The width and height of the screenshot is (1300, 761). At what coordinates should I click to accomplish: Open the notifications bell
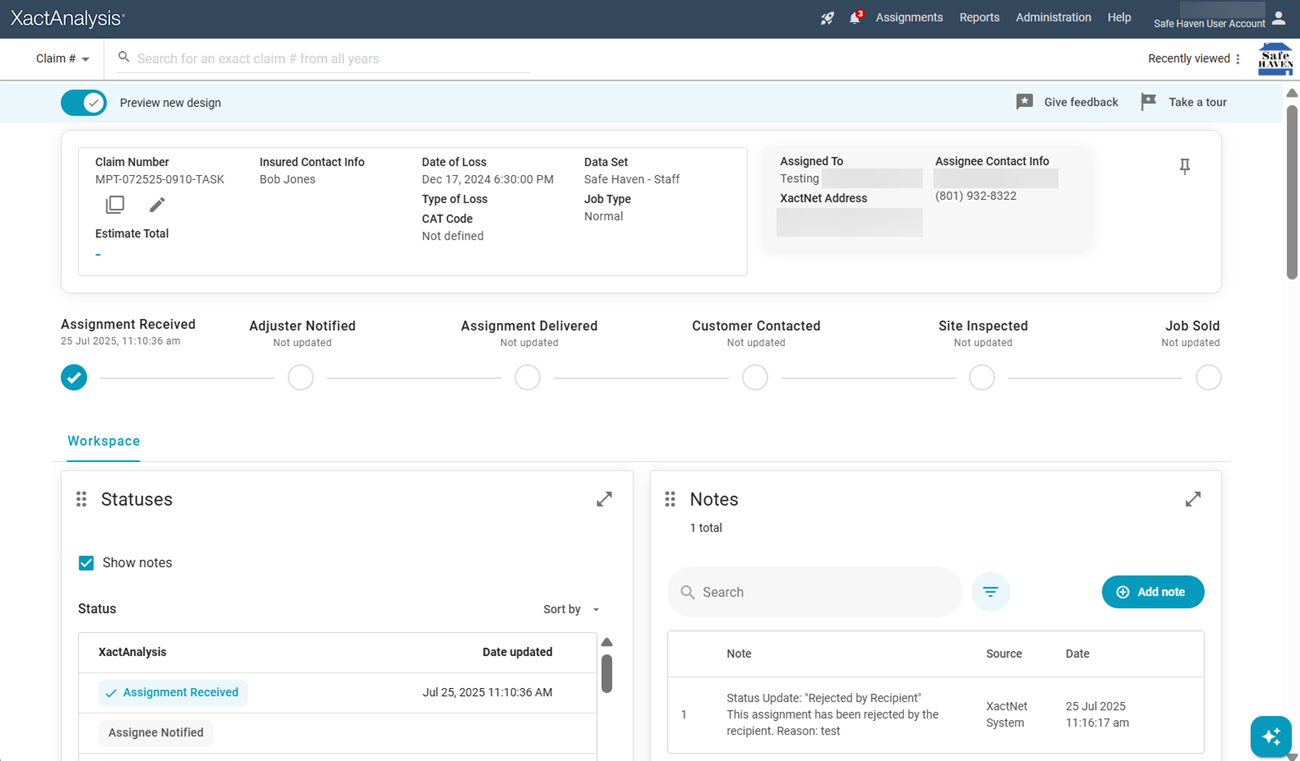click(x=855, y=18)
